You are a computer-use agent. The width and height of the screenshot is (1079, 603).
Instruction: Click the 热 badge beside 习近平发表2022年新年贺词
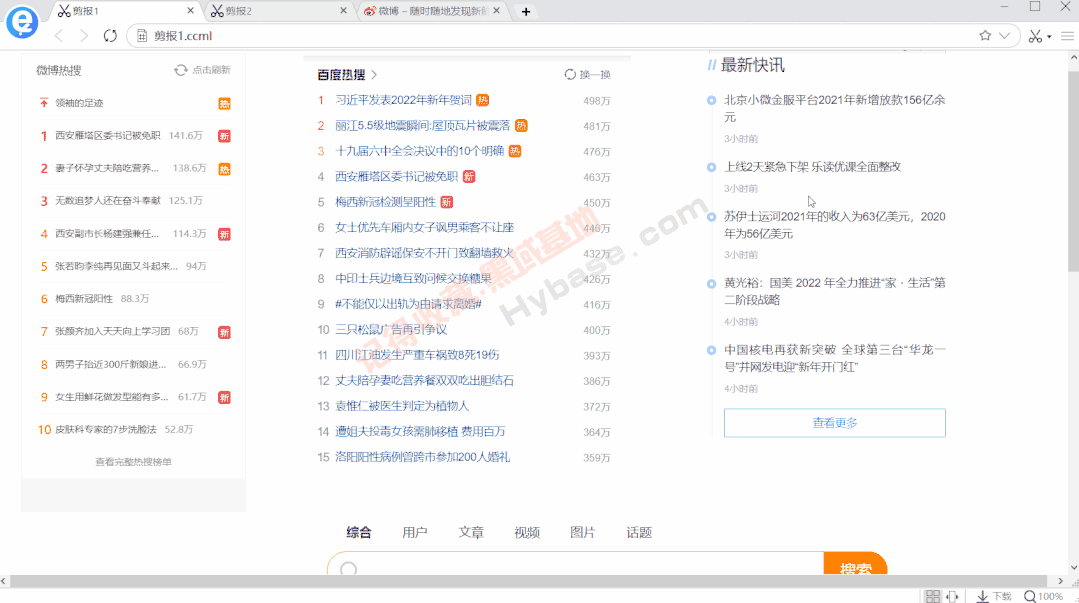pyautogui.click(x=483, y=100)
